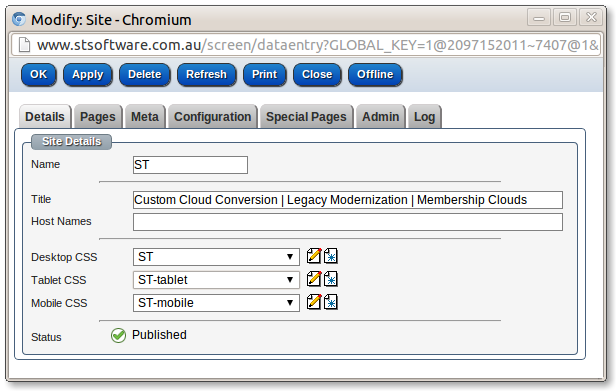616x391 pixels.
Task: Click the Print button
Action: coord(265,75)
